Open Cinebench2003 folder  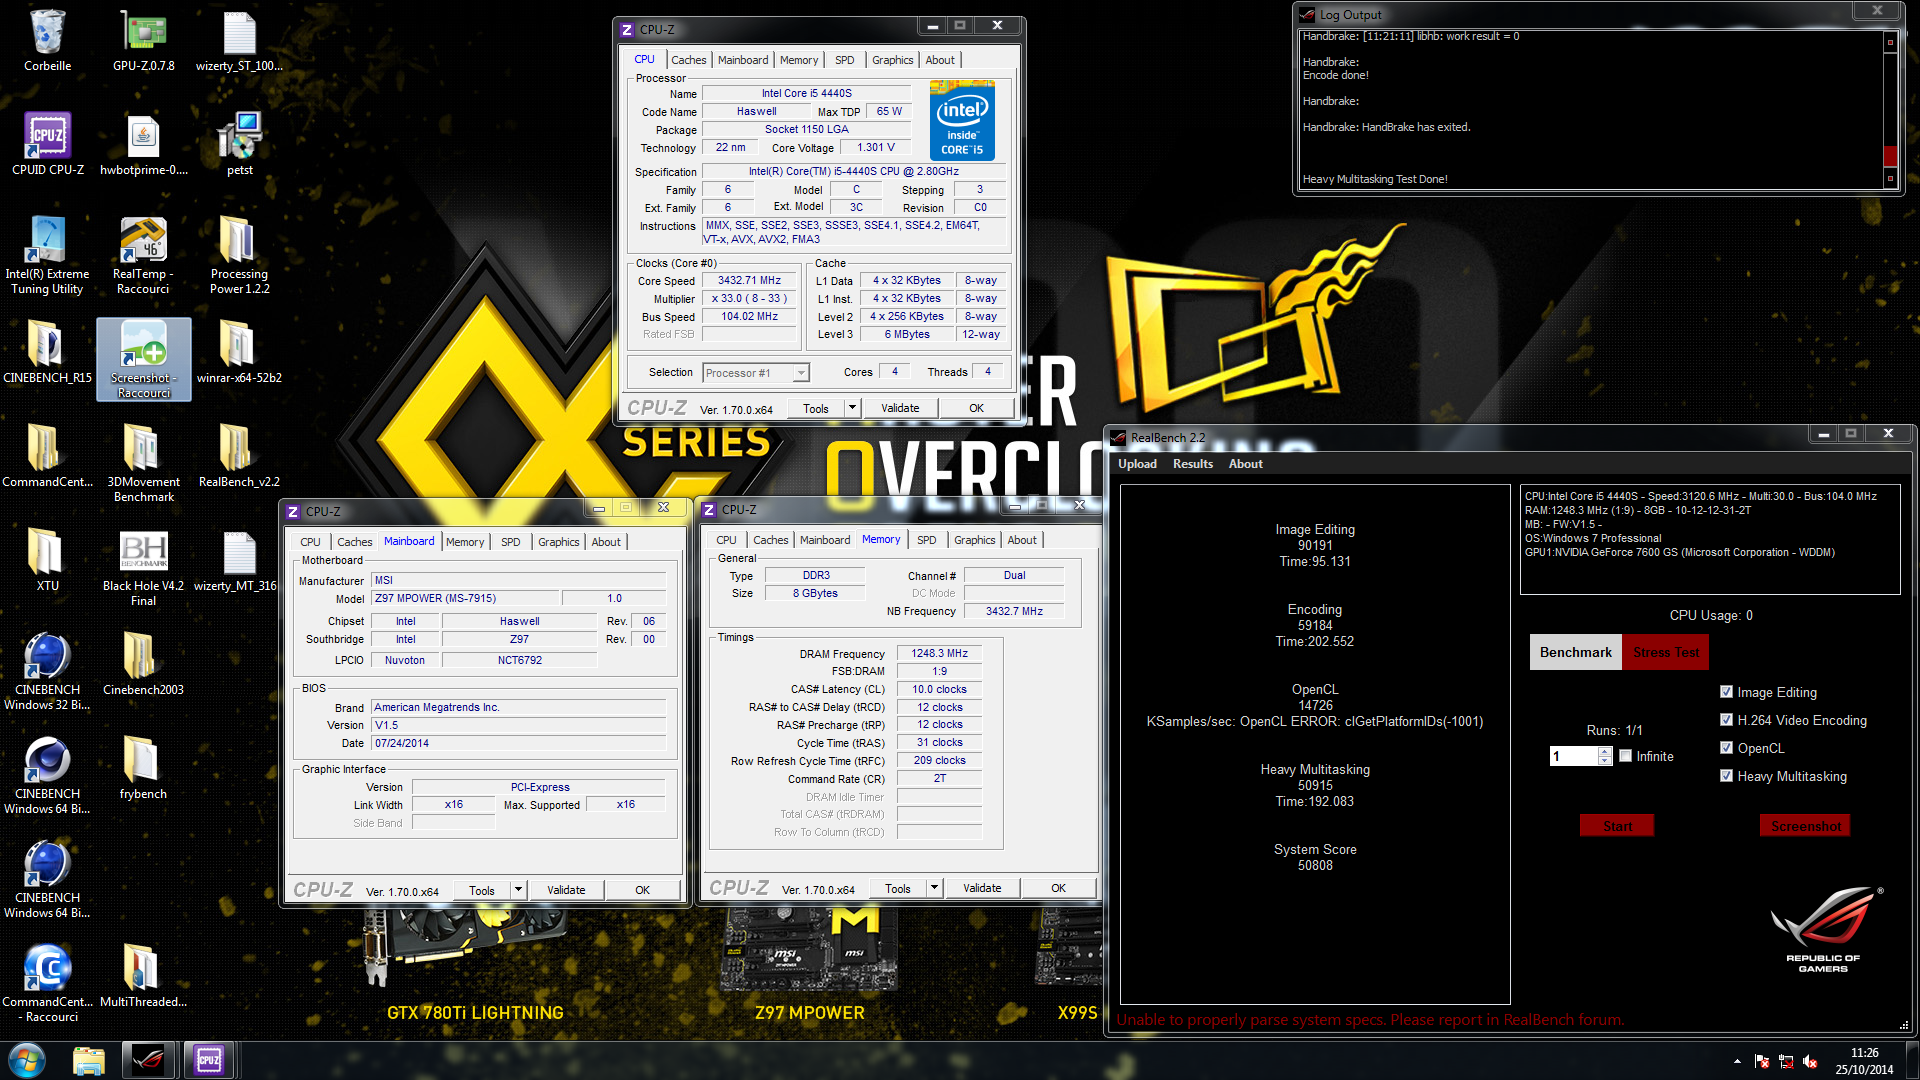coord(143,664)
